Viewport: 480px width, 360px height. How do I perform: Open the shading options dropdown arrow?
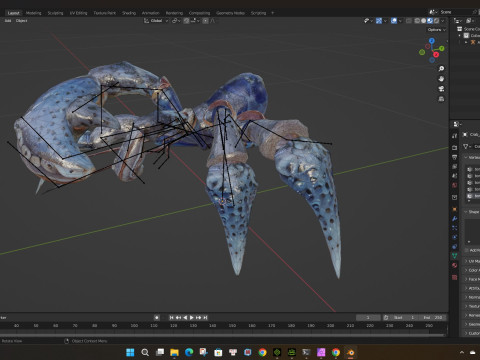click(x=443, y=21)
